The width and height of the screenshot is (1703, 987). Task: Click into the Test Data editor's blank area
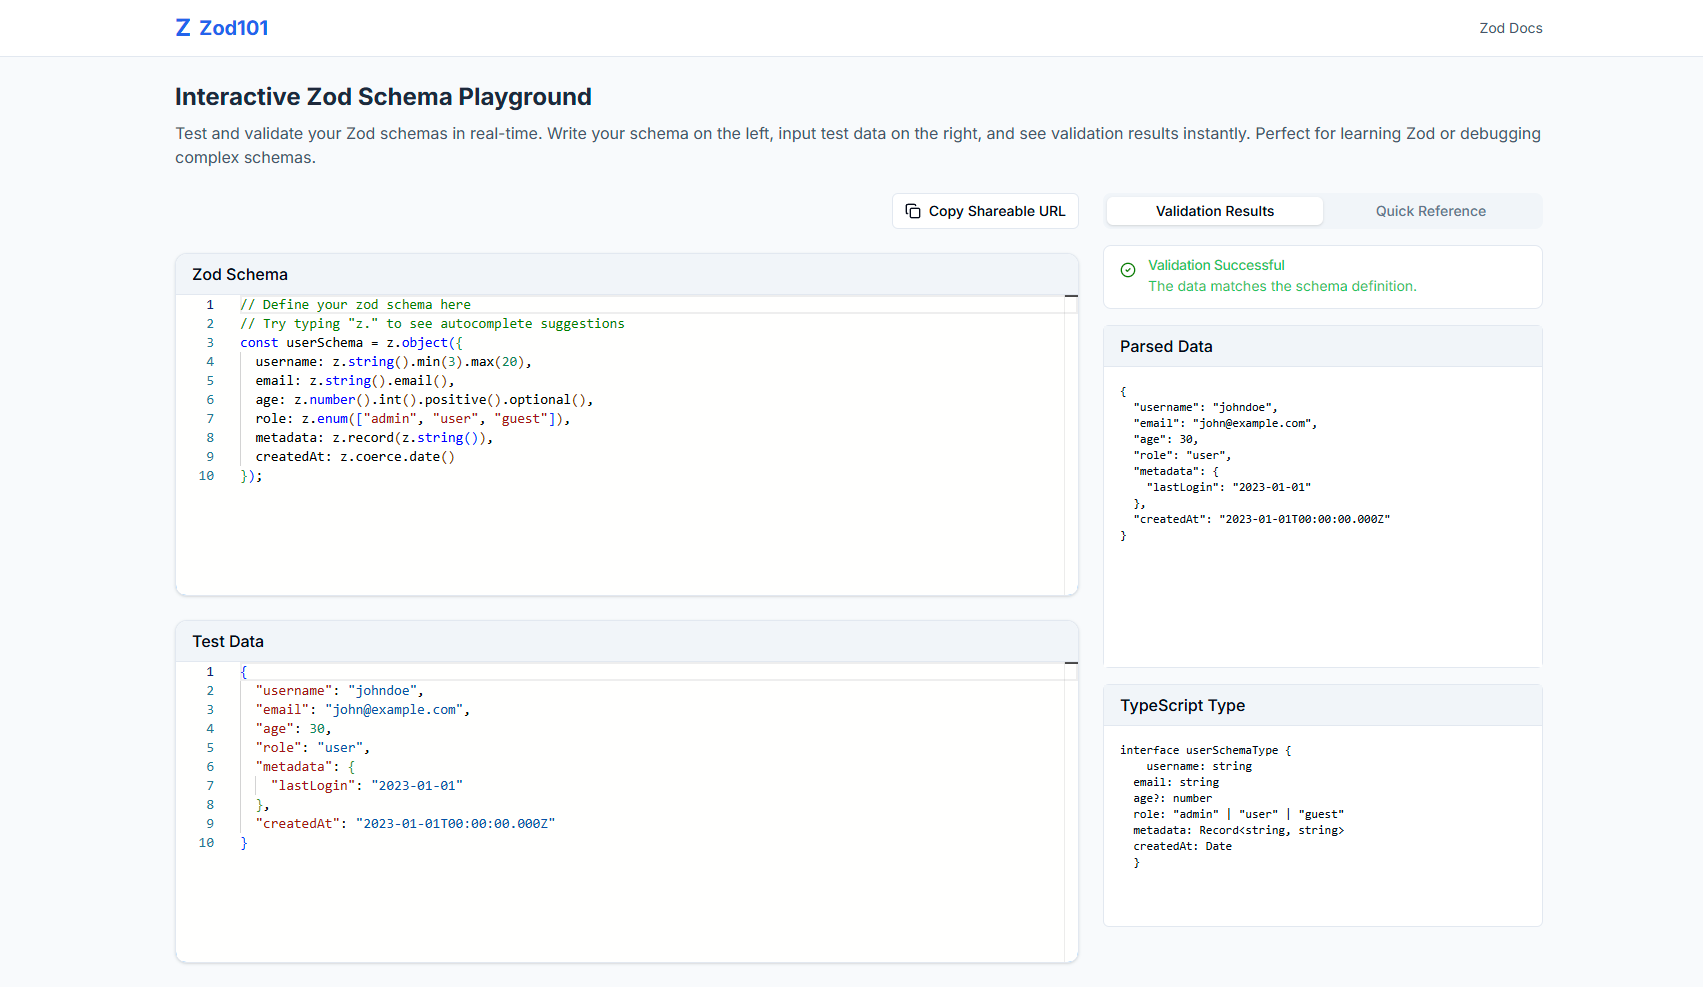[x=650, y=905]
